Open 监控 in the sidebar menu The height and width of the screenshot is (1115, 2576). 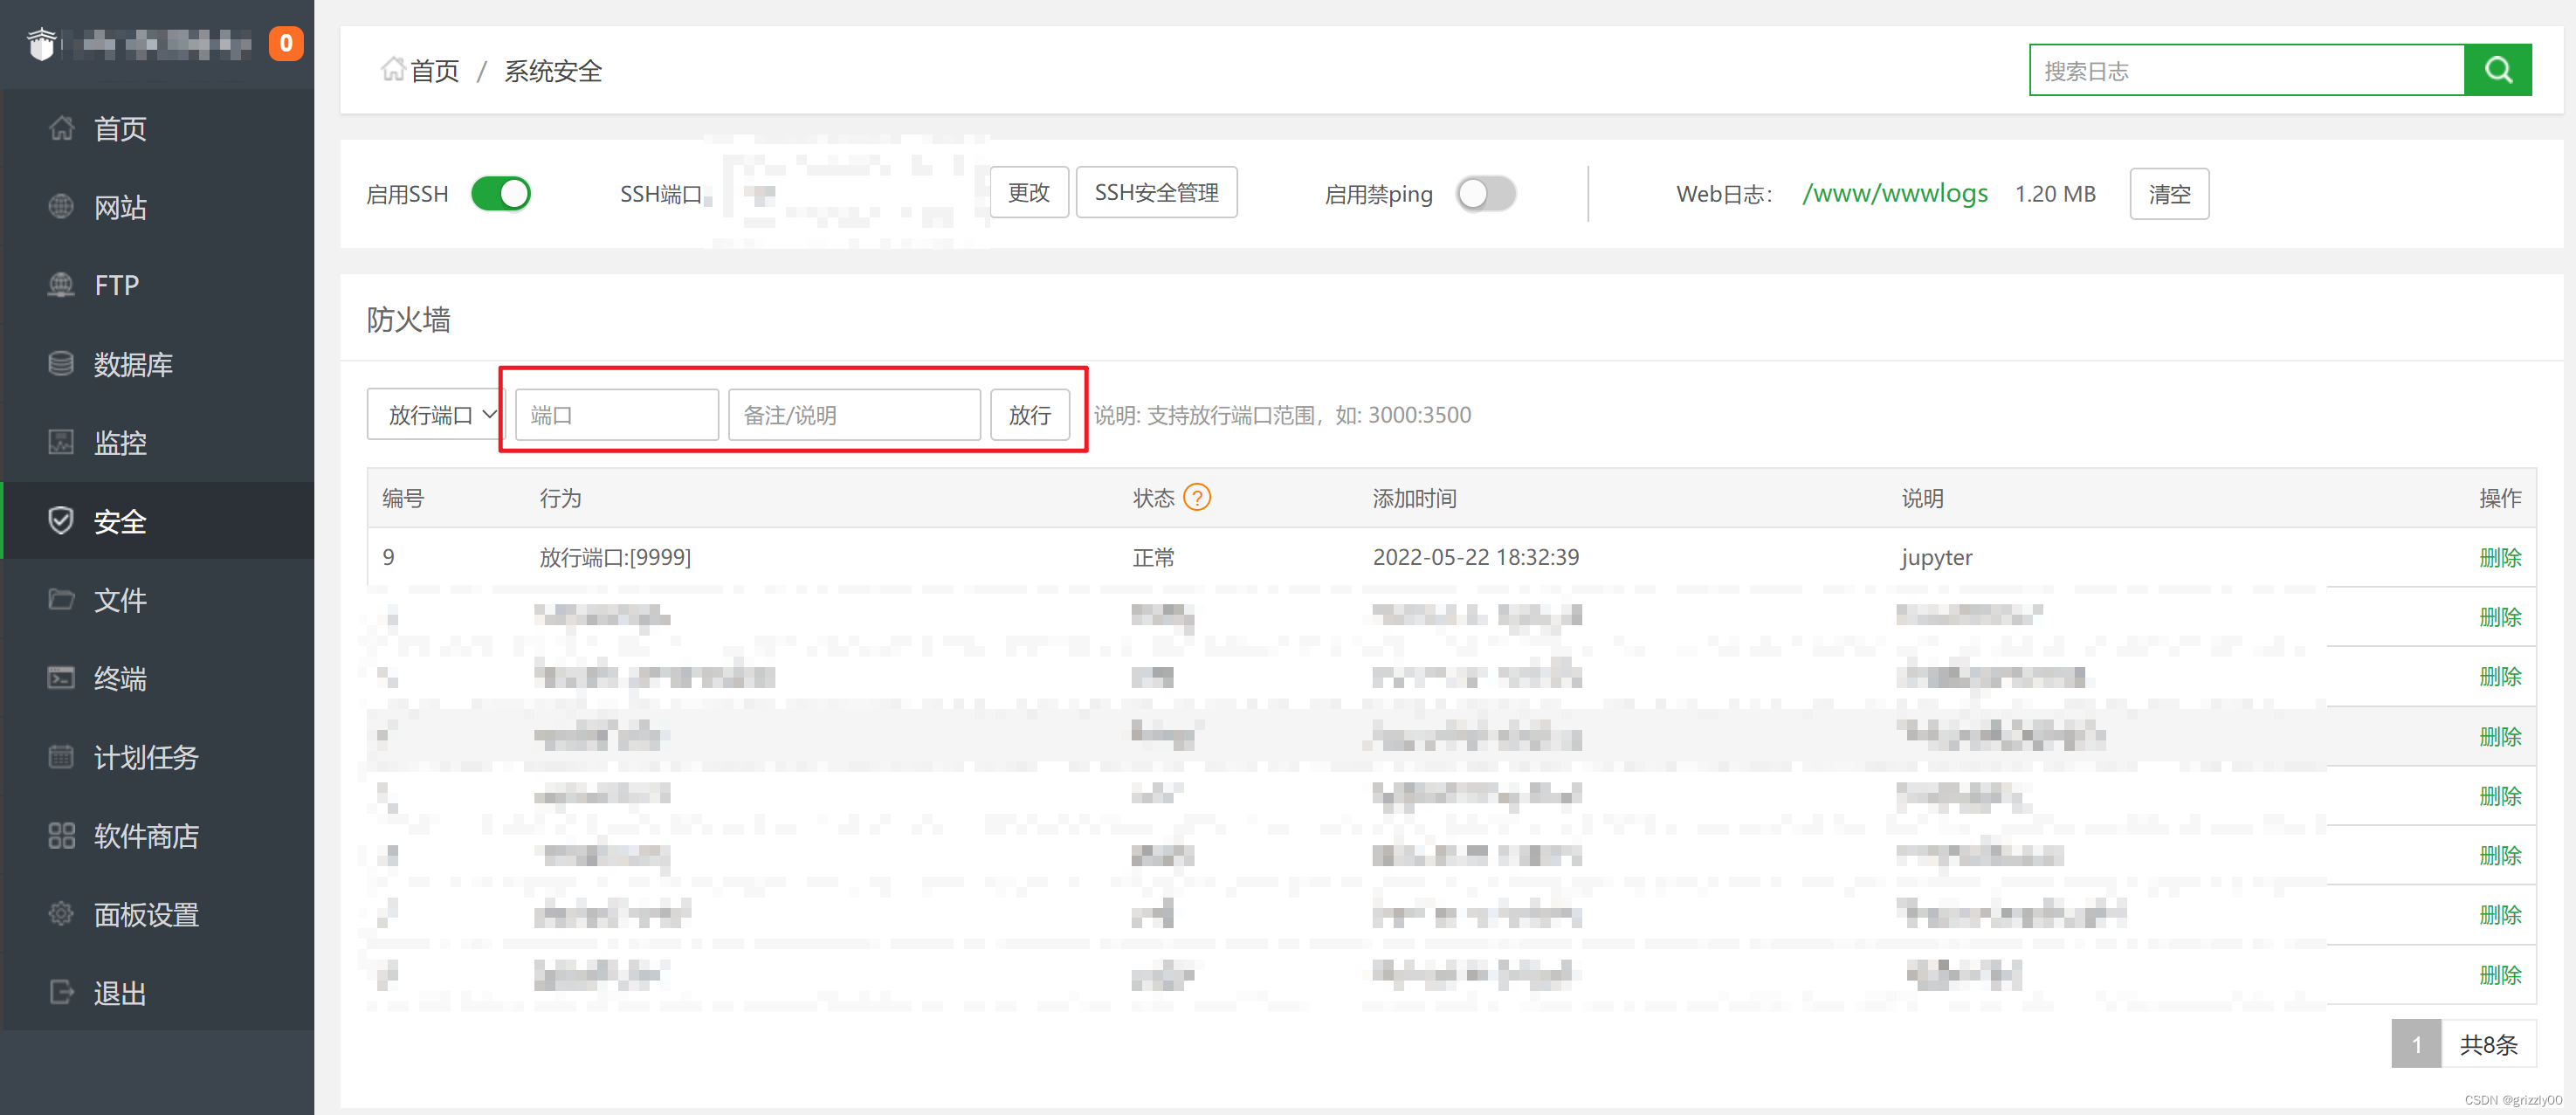(120, 443)
